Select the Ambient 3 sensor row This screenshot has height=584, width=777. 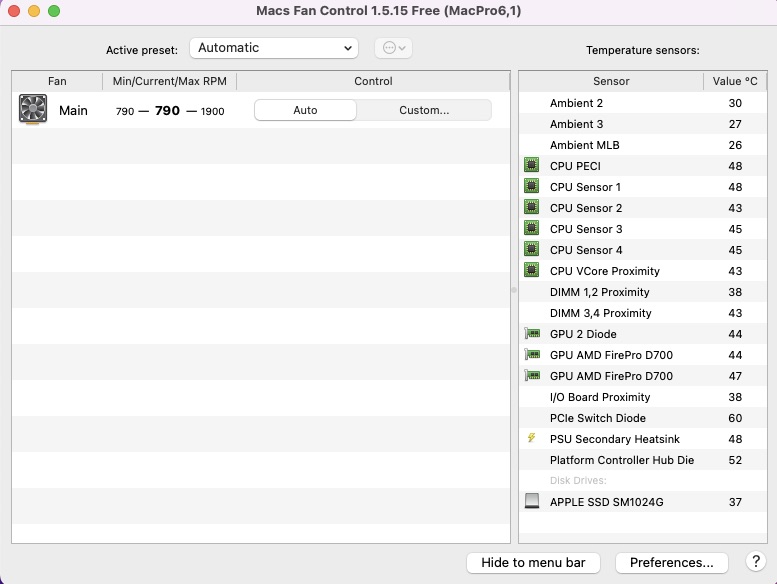coord(643,124)
